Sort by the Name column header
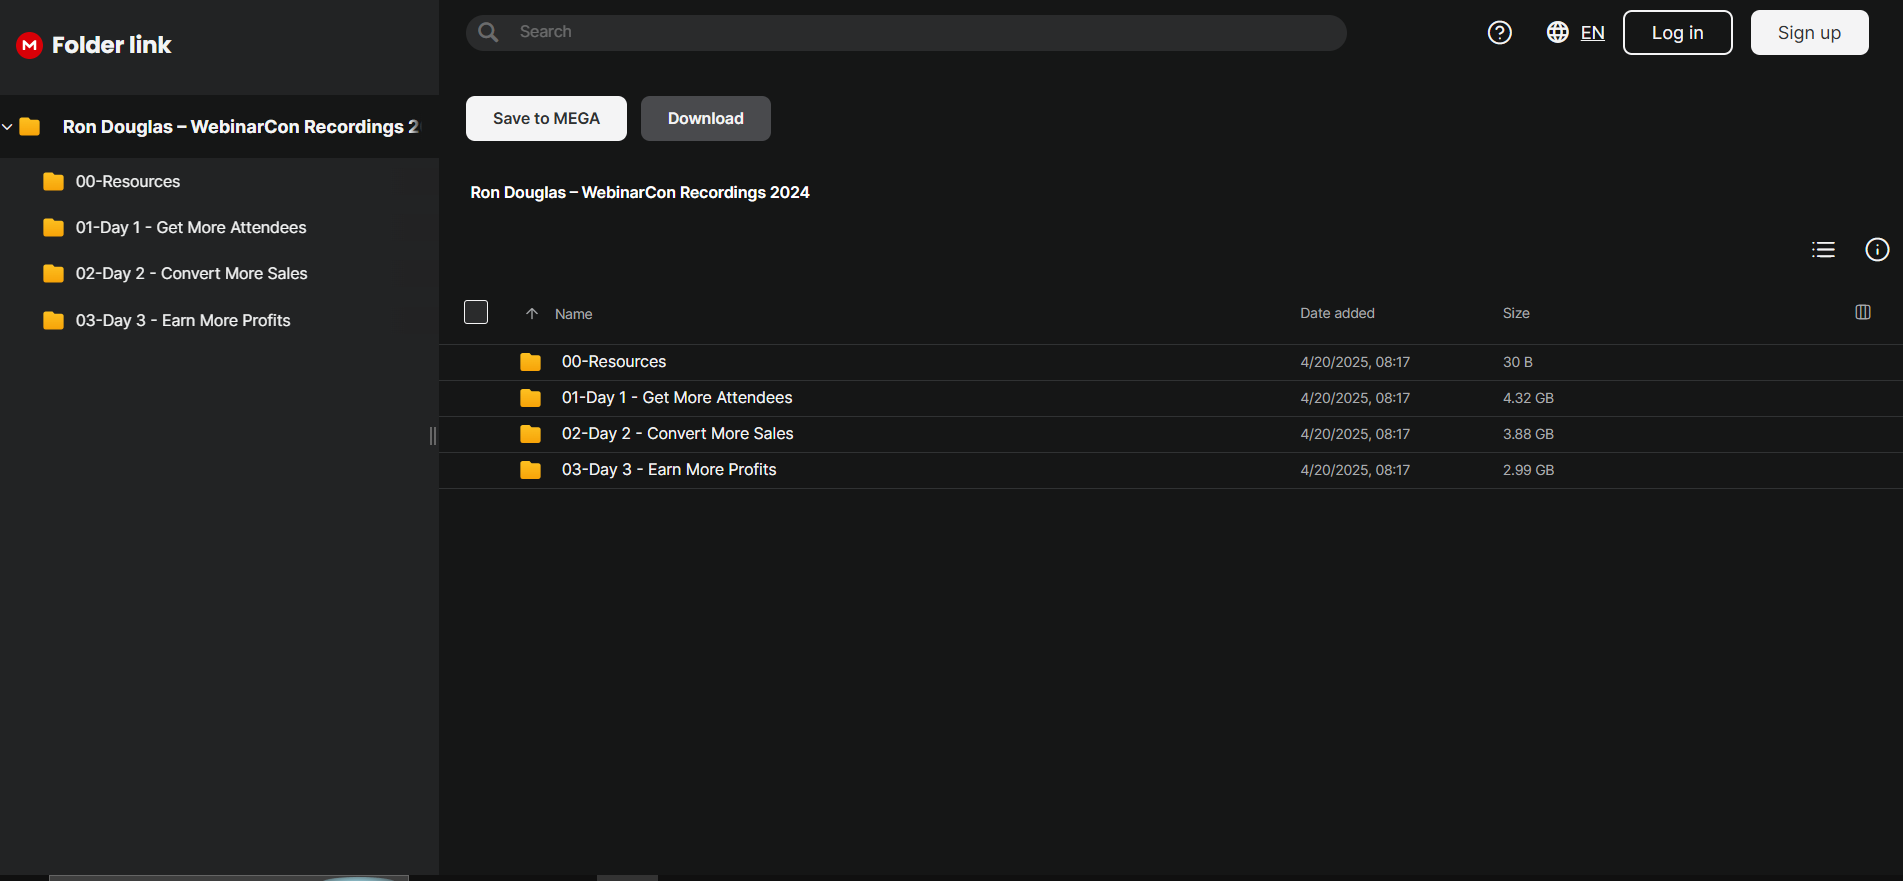This screenshot has height=881, width=1903. (574, 314)
